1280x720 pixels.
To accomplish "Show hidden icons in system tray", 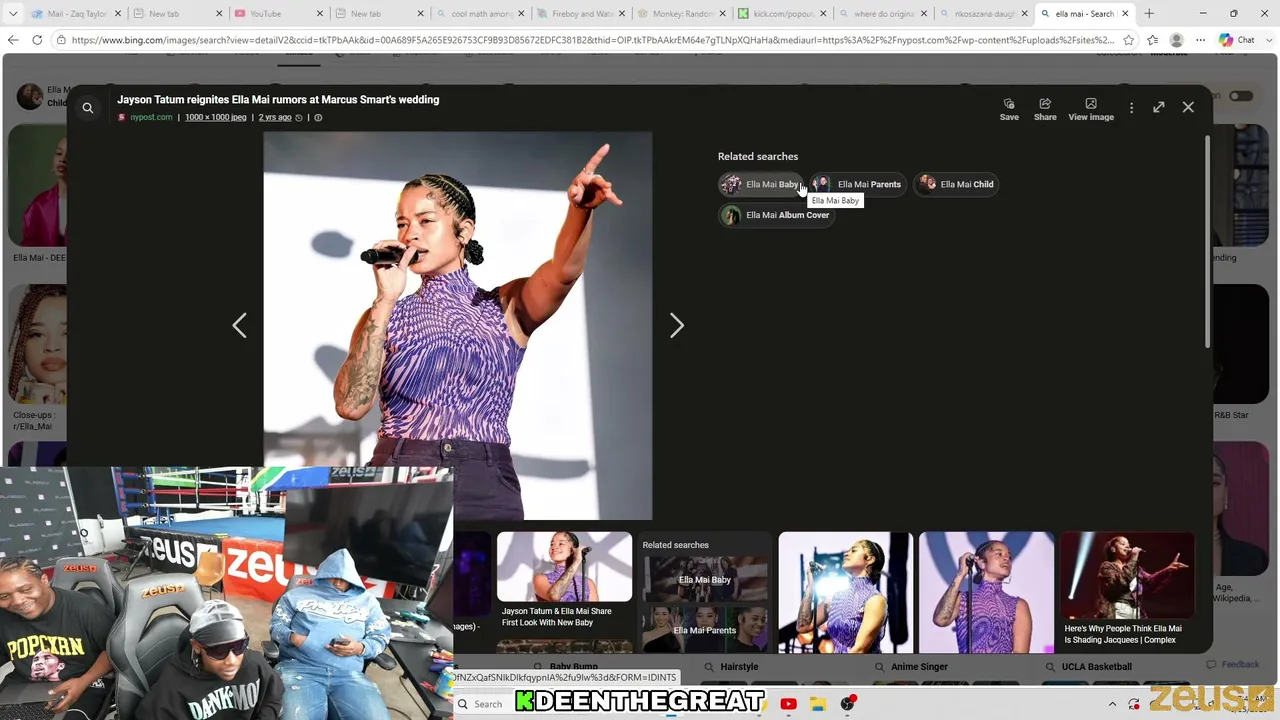I will pos(1112,704).
